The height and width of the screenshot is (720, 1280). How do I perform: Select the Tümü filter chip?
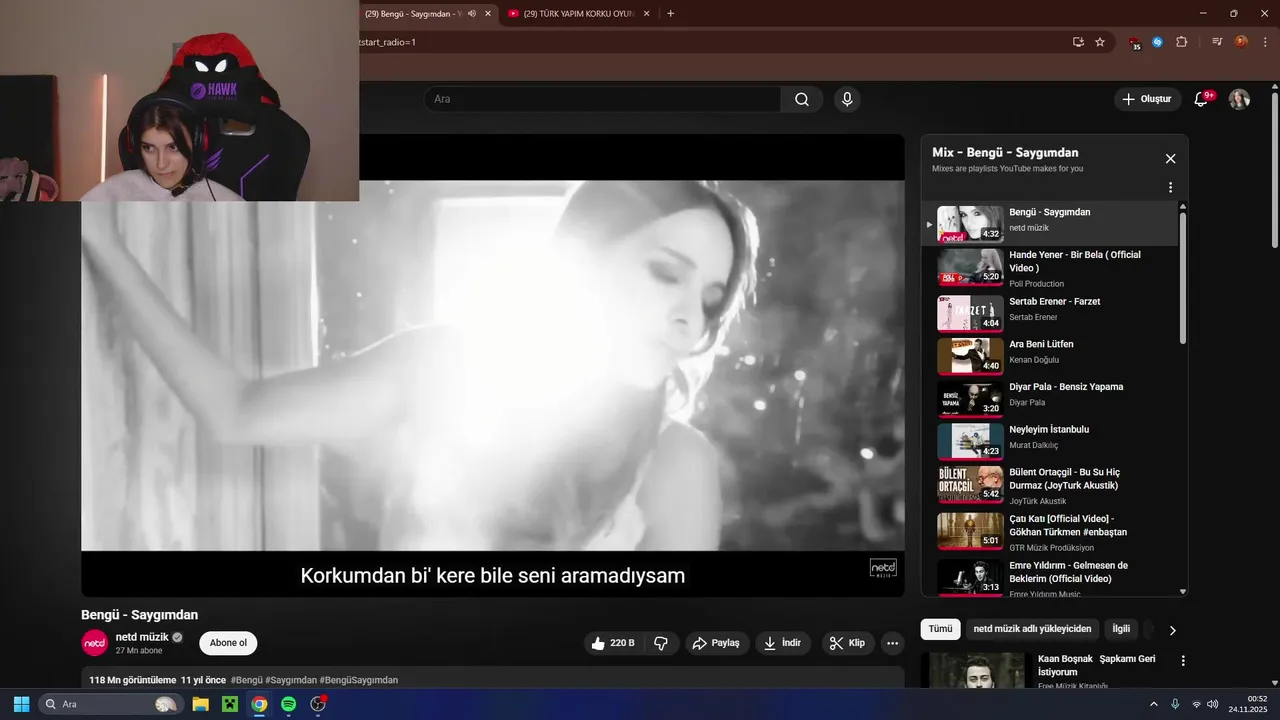click(x=940, y=629)
